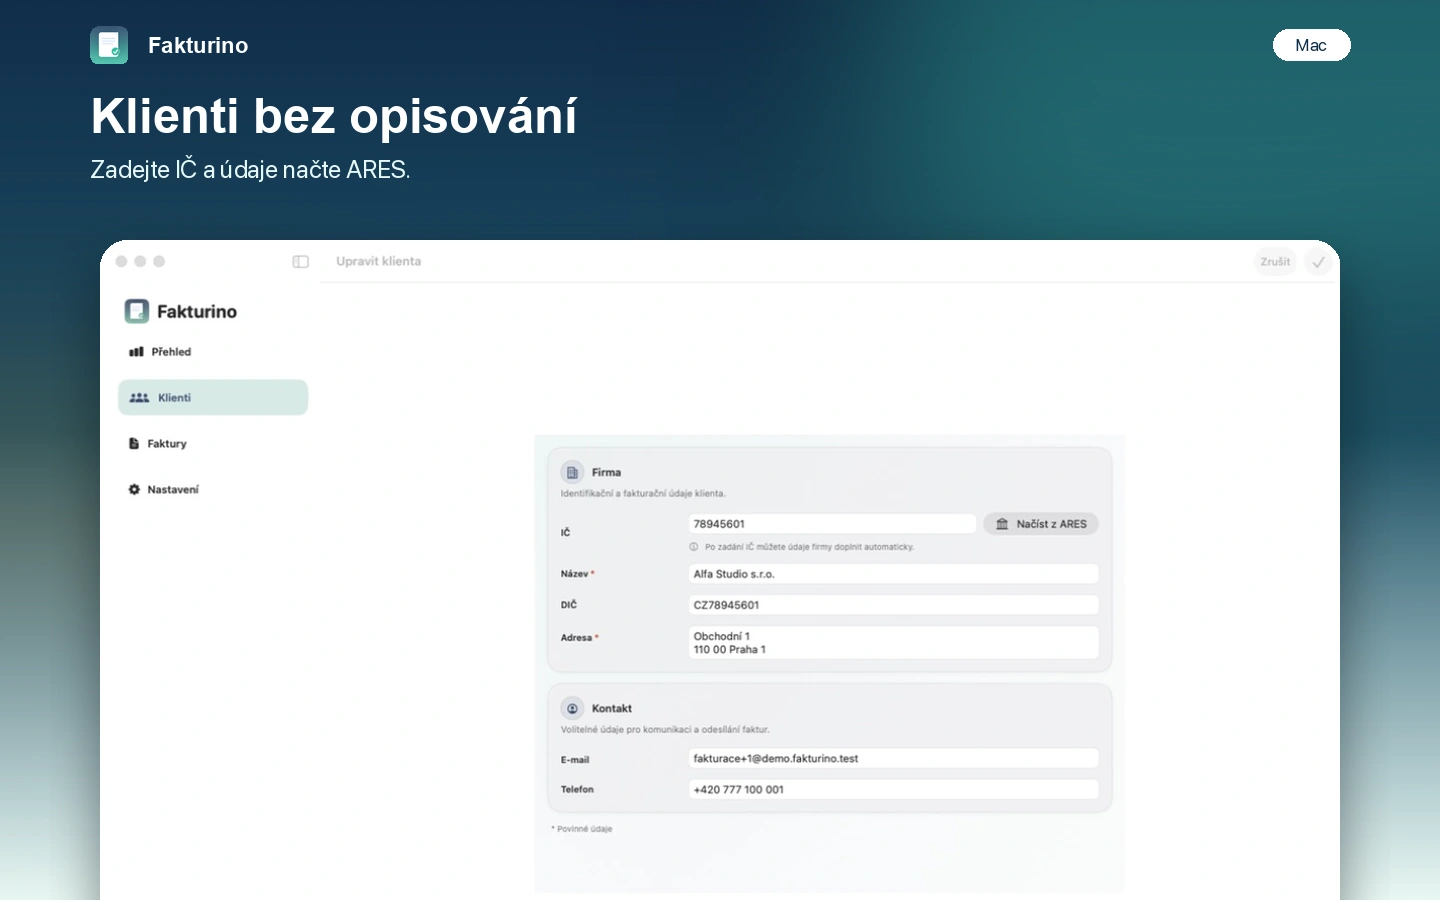This screenshot has width=1440, height=900.
Task: Click the IČ input field
Action: pos(832,524)
